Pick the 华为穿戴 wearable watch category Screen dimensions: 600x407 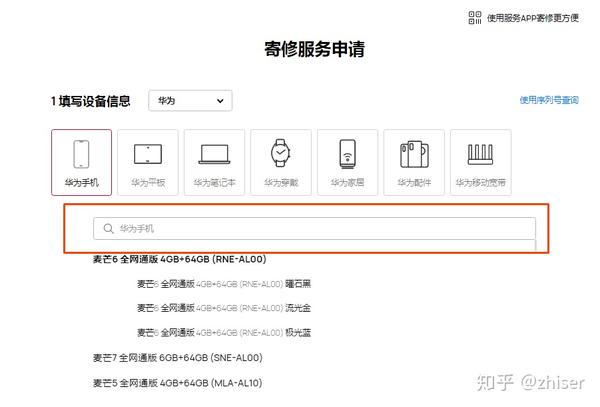[281, 162]
